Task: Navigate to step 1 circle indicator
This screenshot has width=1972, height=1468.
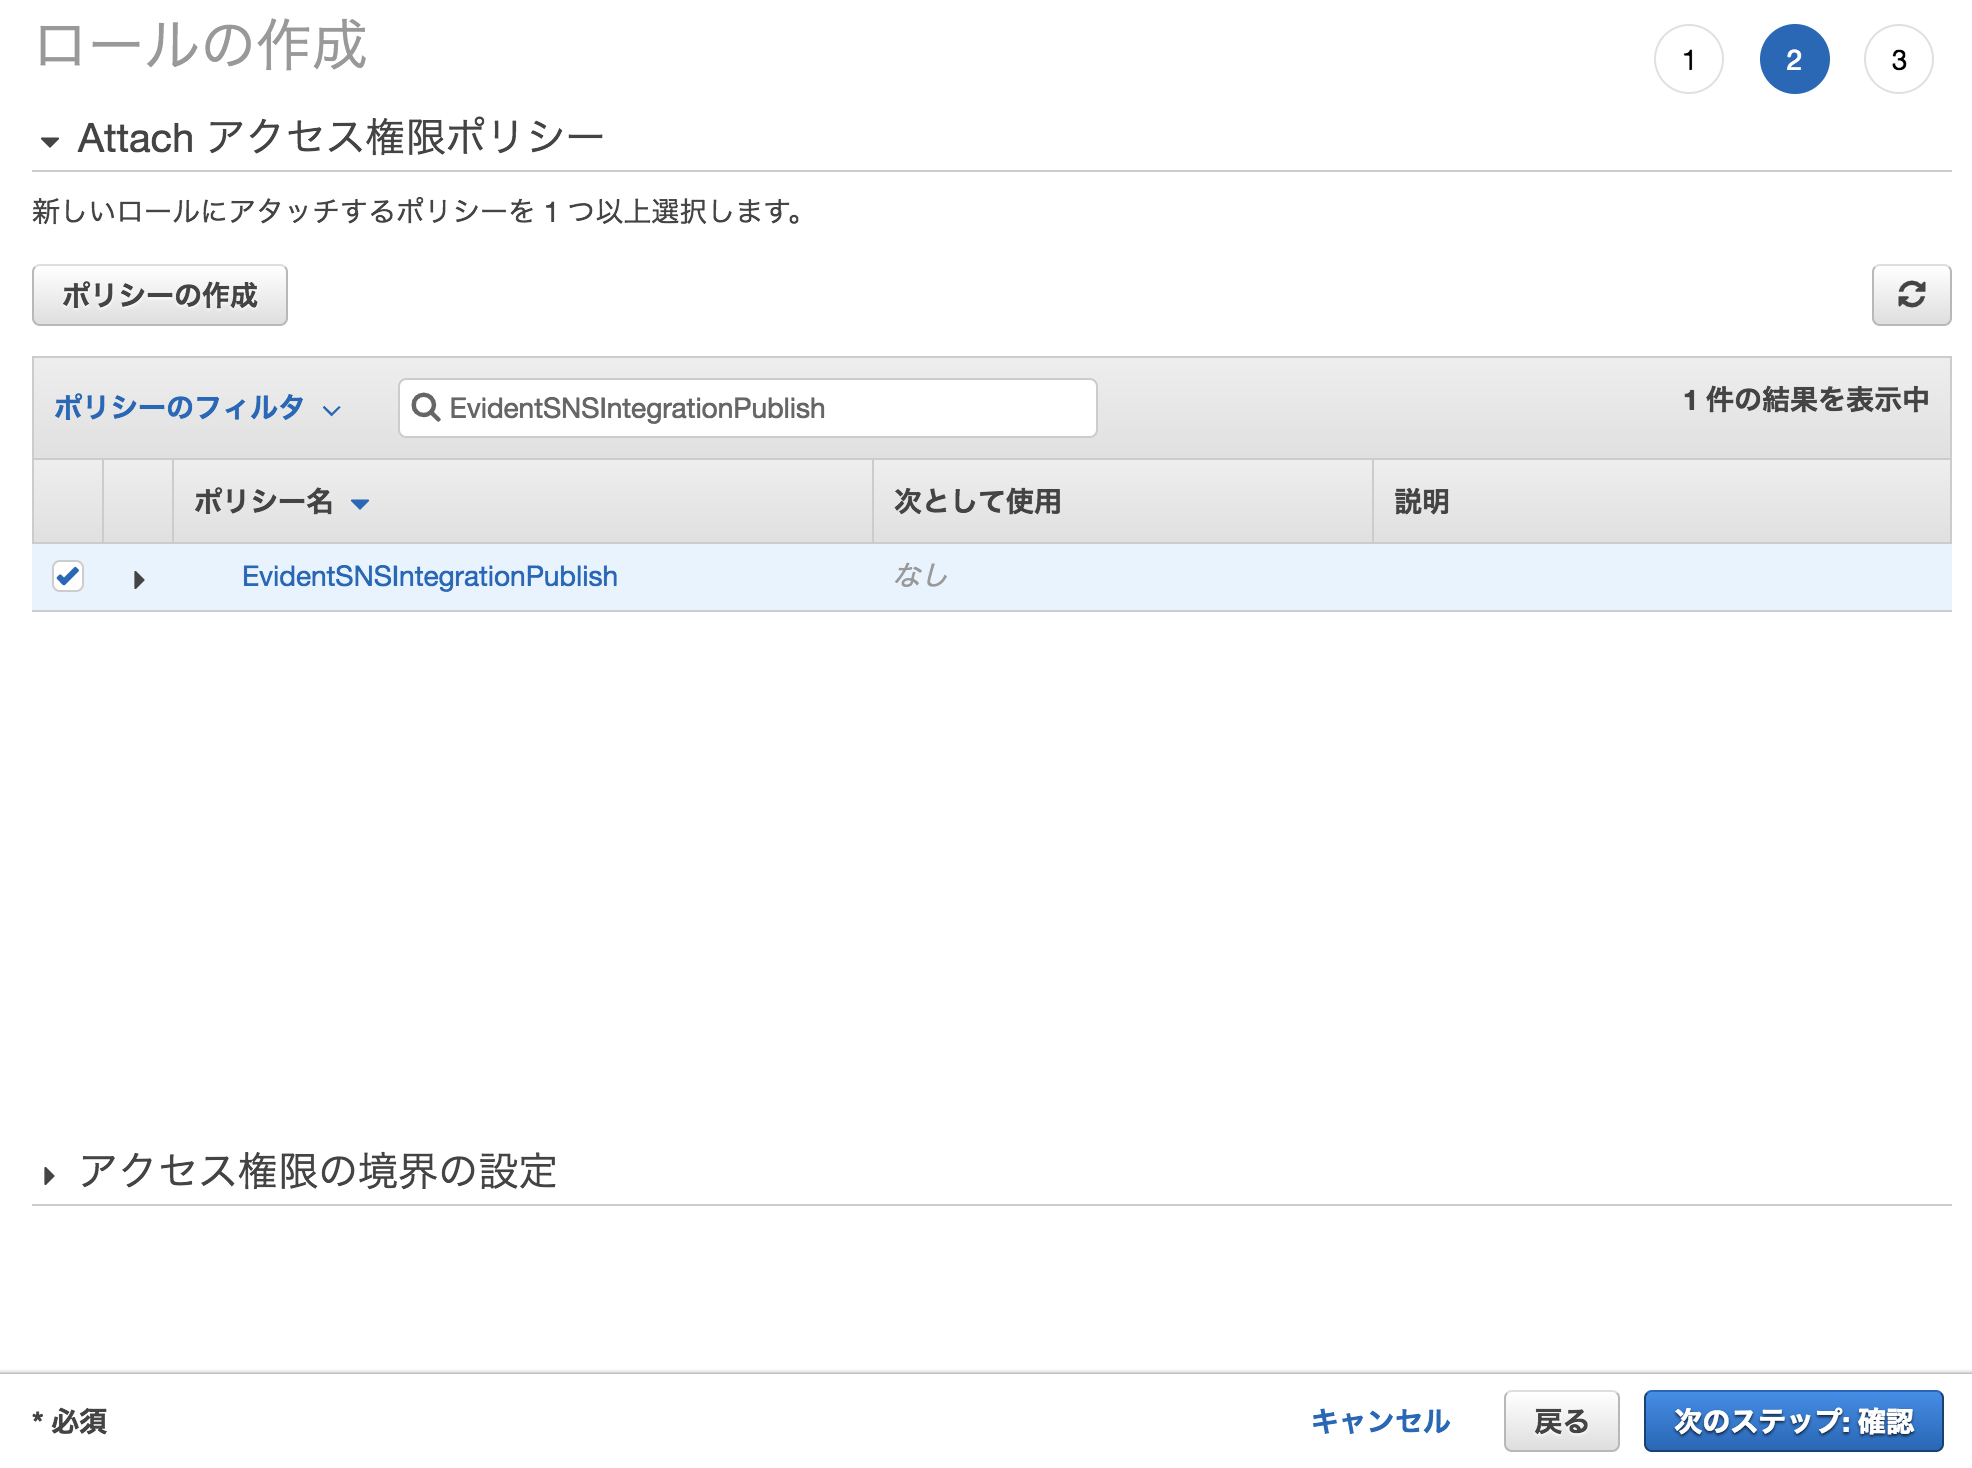Action: 1690,59
